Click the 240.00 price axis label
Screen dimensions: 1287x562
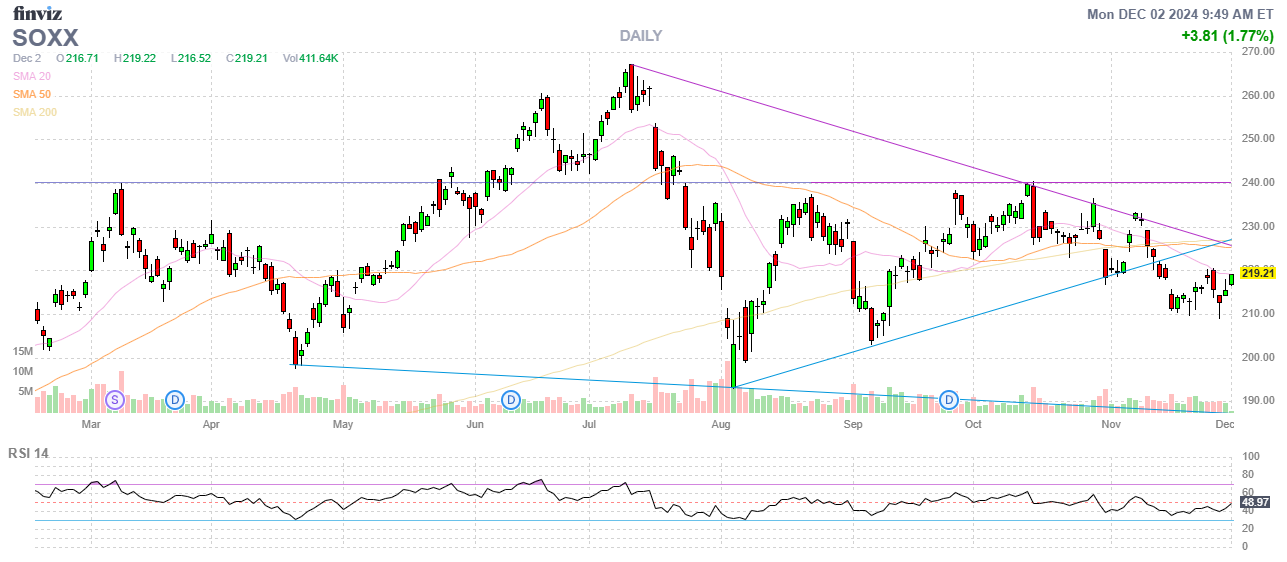pos(1257,183)
